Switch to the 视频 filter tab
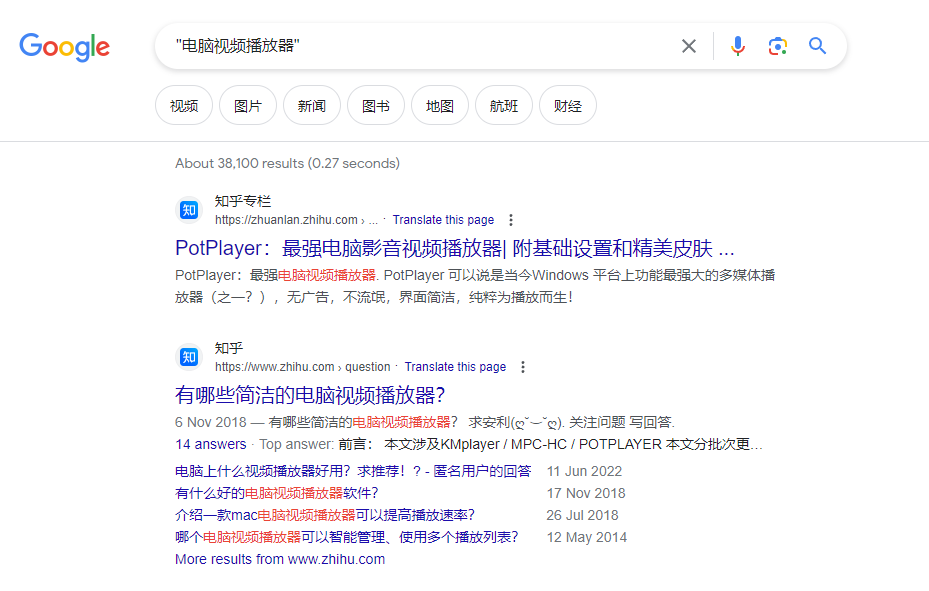This screenshot has width=929, height=591. point(184,105)
